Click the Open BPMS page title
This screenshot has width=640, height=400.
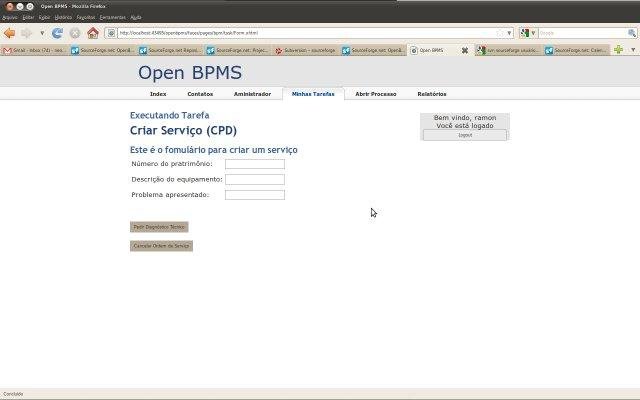tap(190, 73)
